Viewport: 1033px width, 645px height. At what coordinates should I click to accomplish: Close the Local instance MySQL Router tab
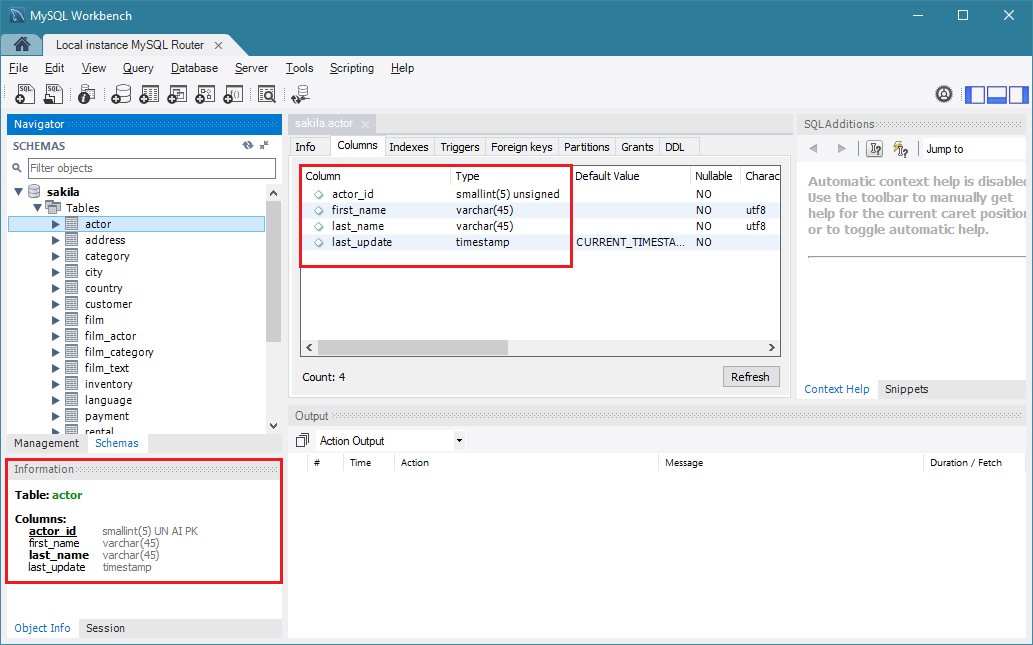point(218,45)
